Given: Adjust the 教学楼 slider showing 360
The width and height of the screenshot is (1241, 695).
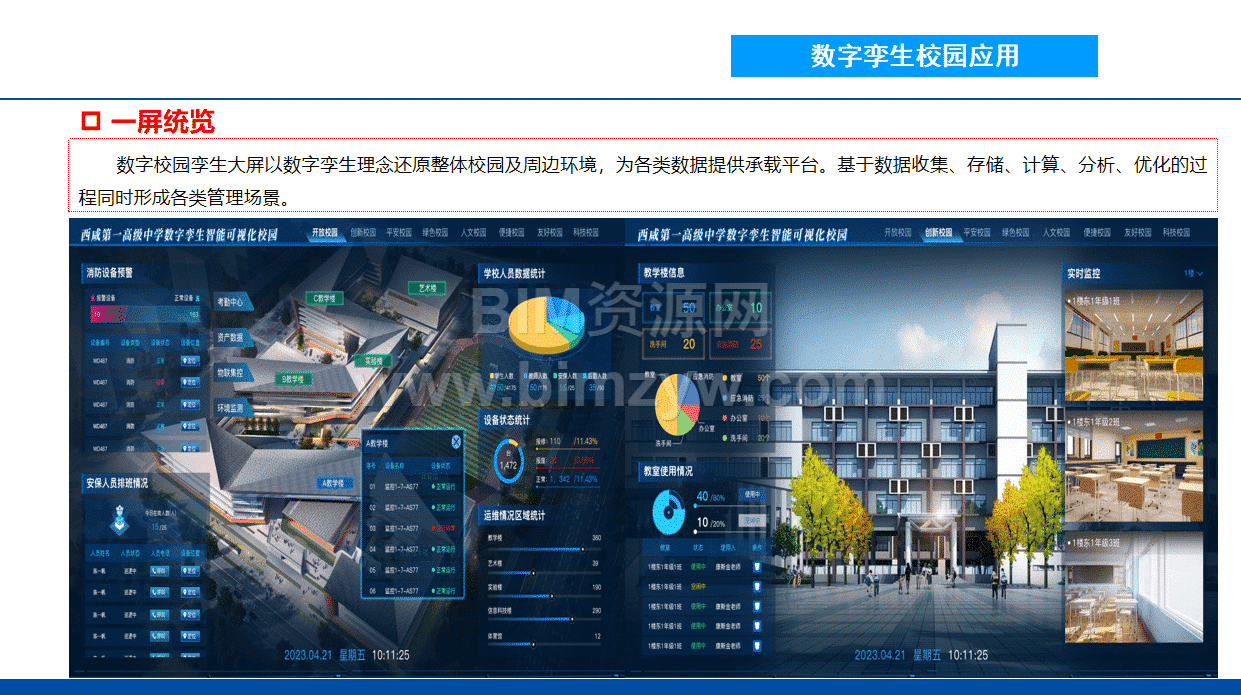Looking at the screenshot, I should tap(544, 549).
